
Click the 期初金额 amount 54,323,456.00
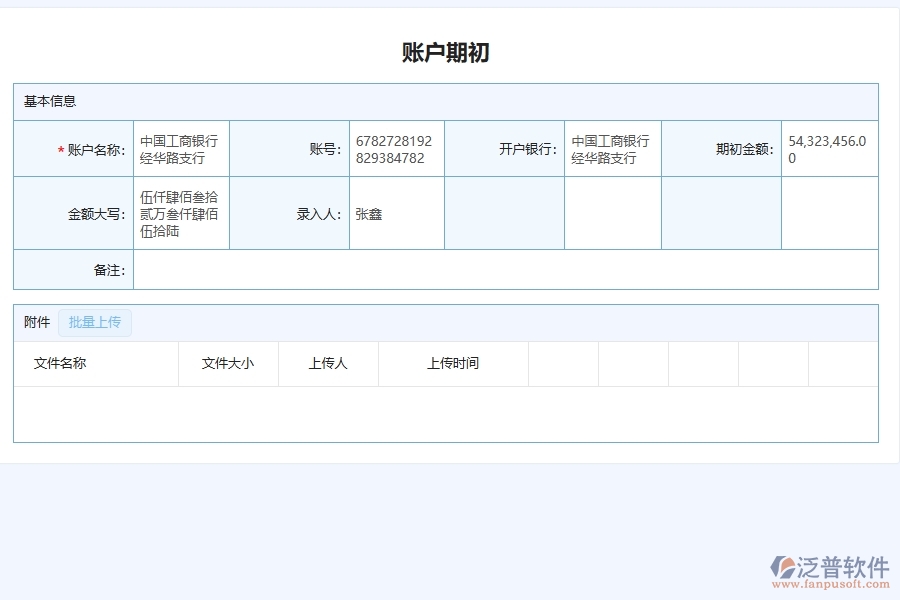(829, 148)
